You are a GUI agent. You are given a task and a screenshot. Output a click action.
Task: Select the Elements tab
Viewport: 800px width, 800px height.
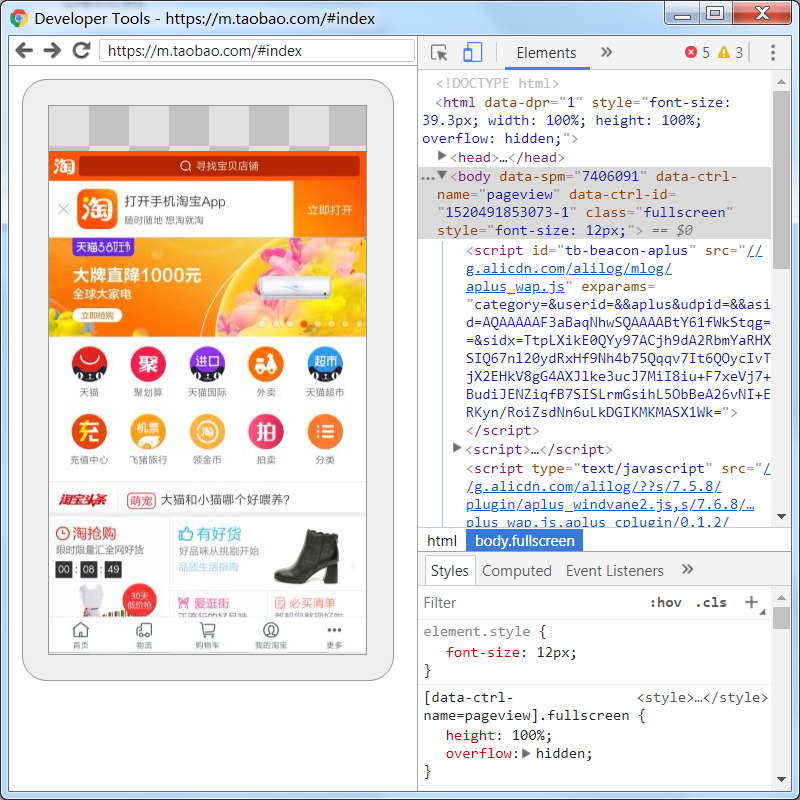coord(546,53)
